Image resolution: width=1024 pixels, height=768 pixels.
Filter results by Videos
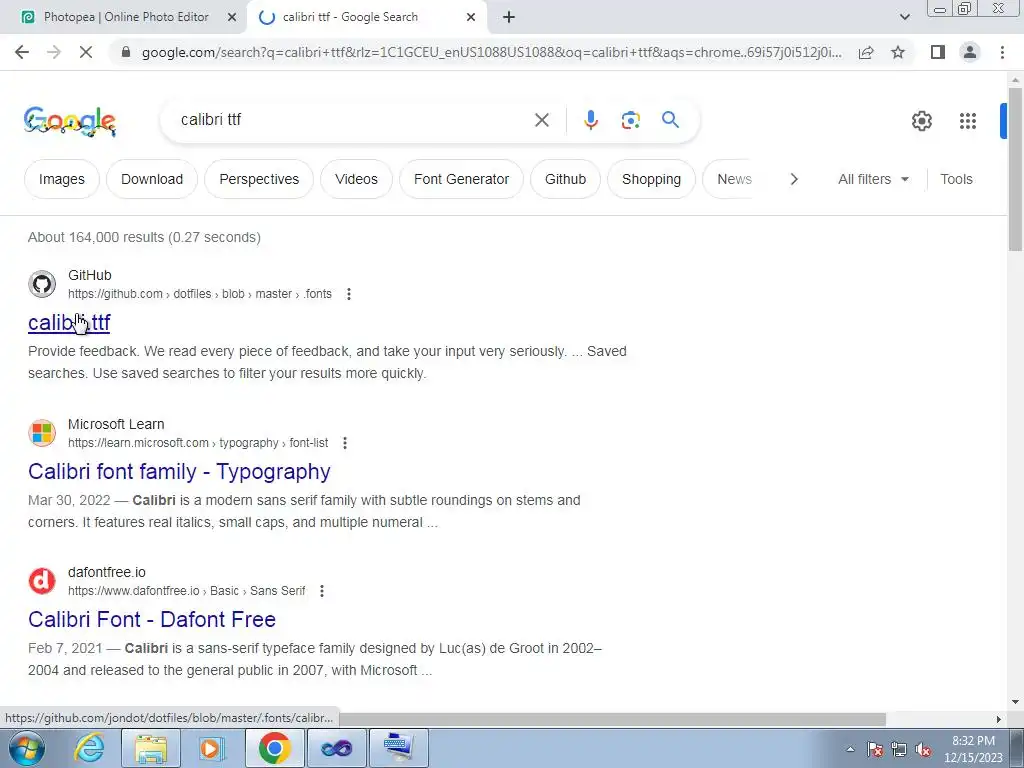coord(356,179)
